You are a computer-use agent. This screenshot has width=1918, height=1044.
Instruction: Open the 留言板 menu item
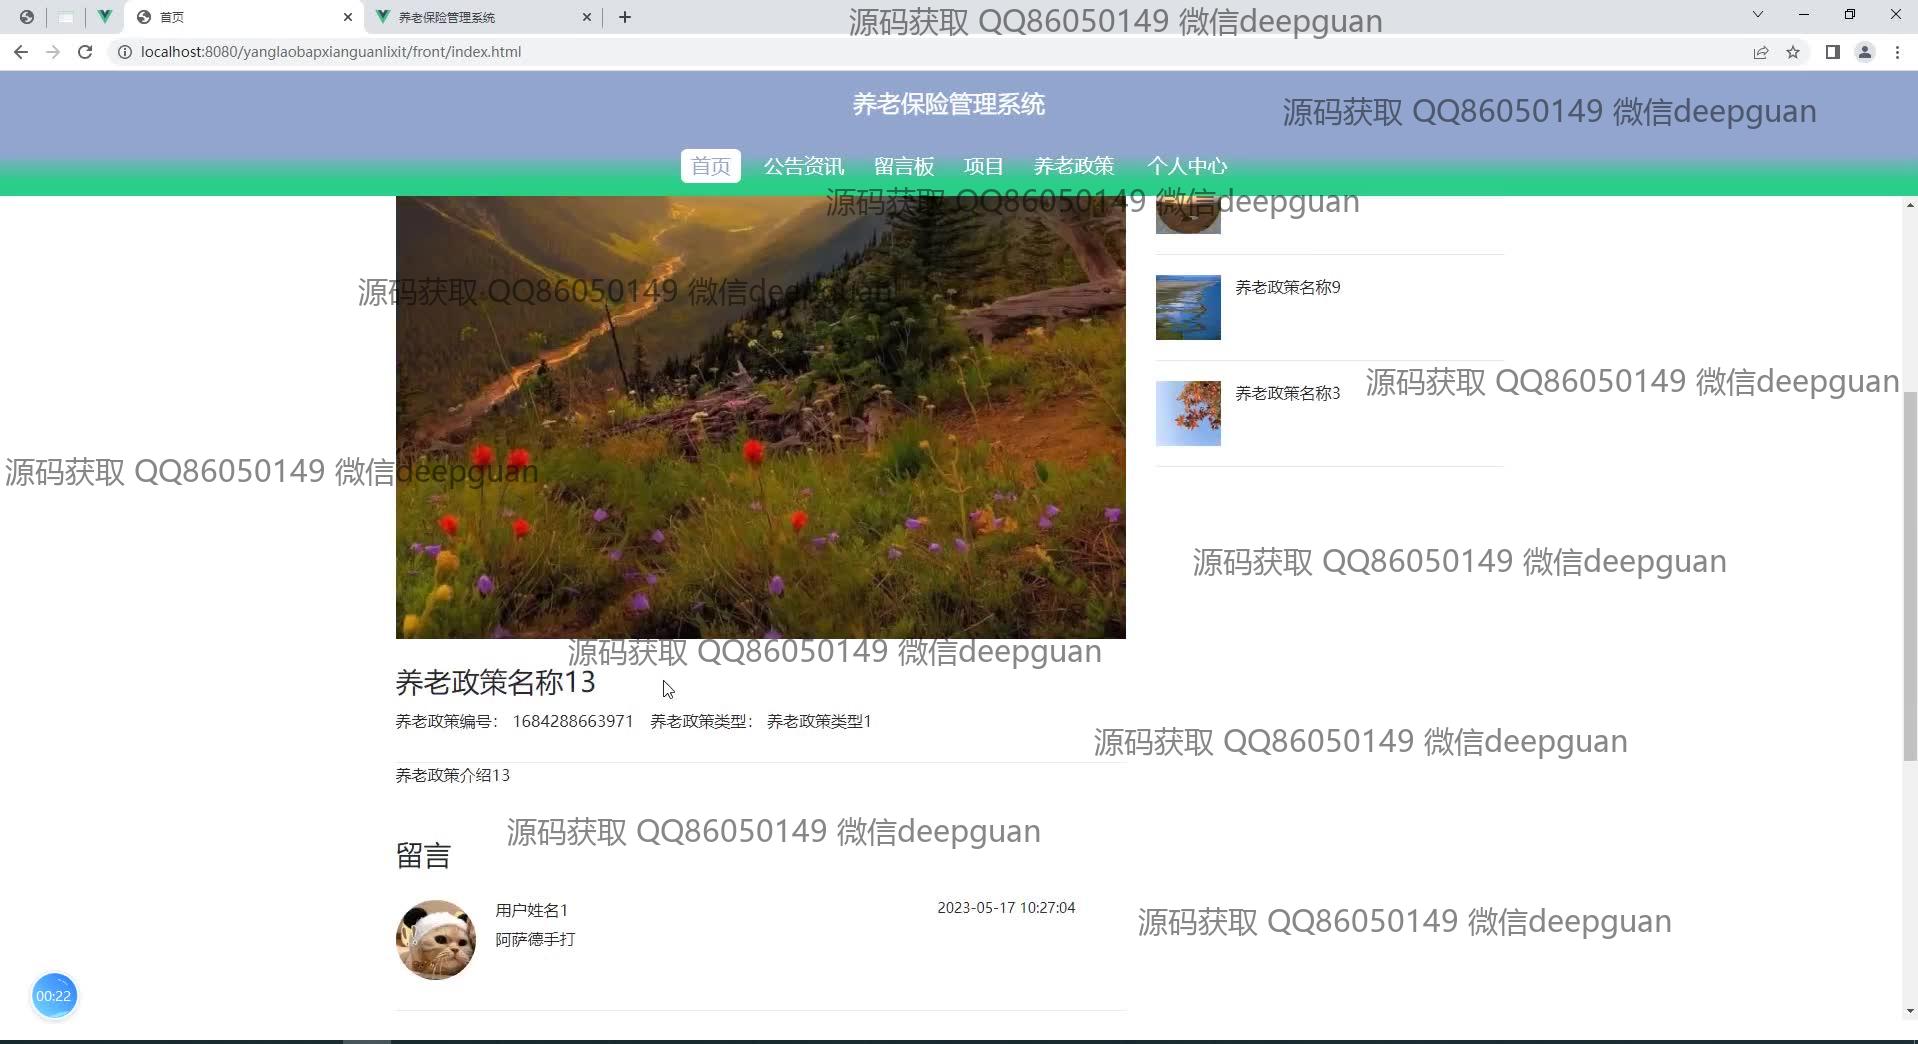tap(903, 166)
